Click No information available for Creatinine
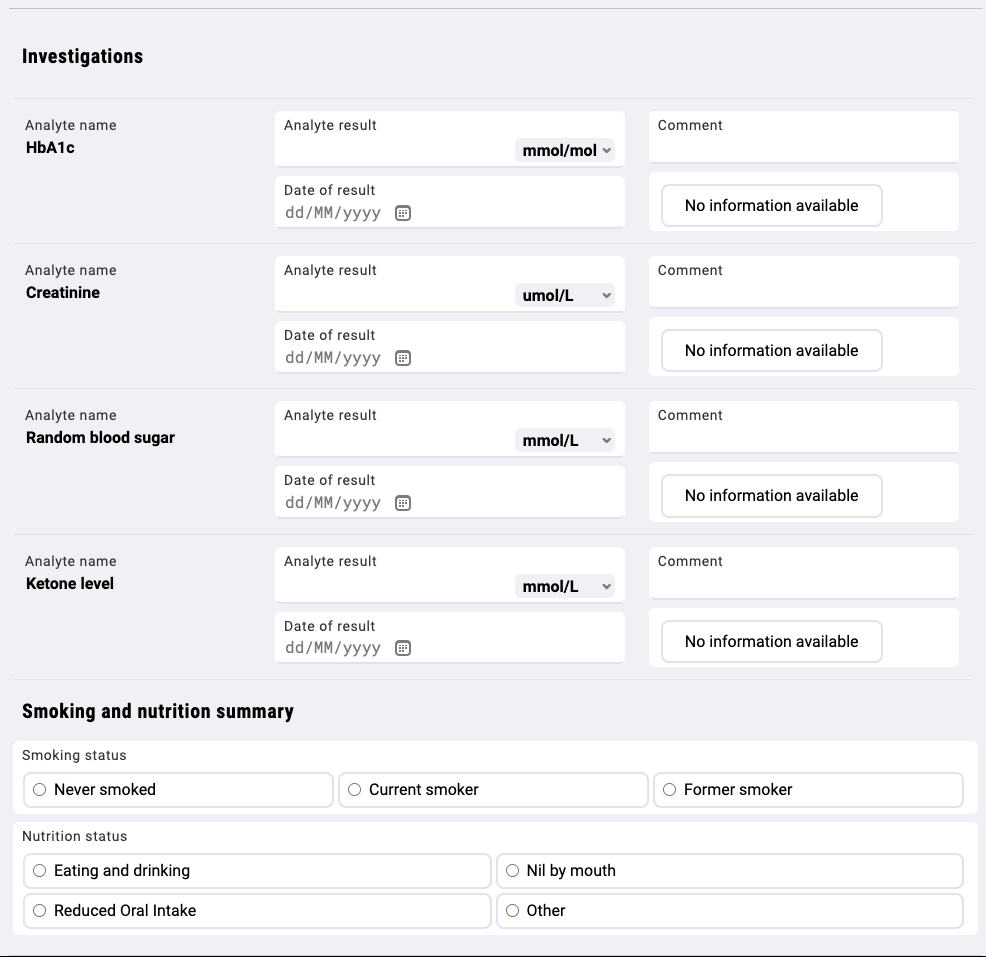This screenshot has width=986, height=957. (771, 350)
